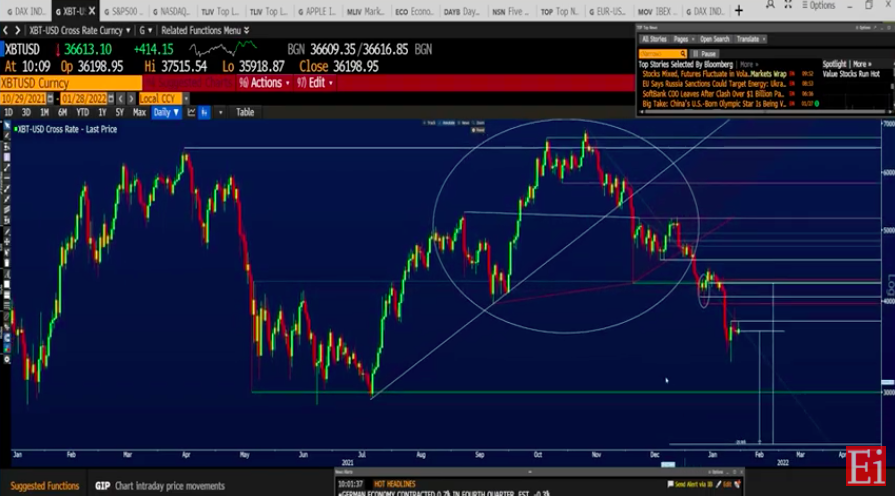The image size is (895, 496).
Task: Click the XBTUSD Curncy command field
Action: pyautogui.click(x=71, y=83)
